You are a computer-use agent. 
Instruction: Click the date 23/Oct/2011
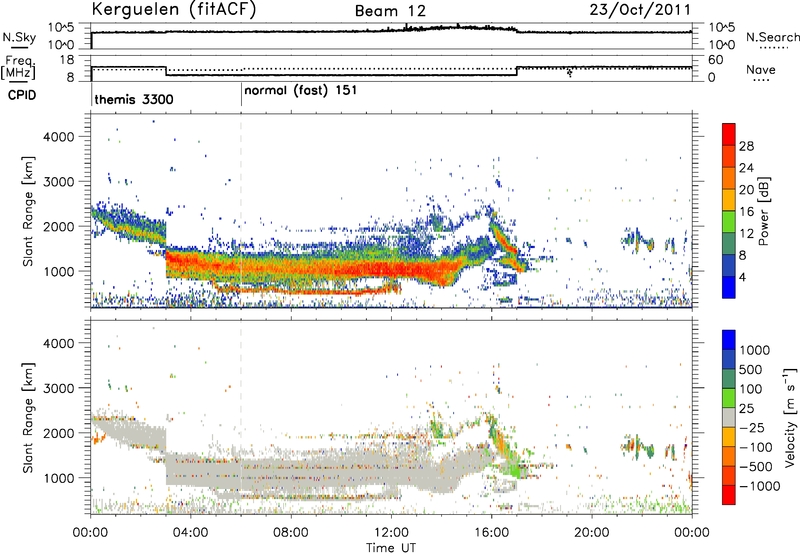640,10
